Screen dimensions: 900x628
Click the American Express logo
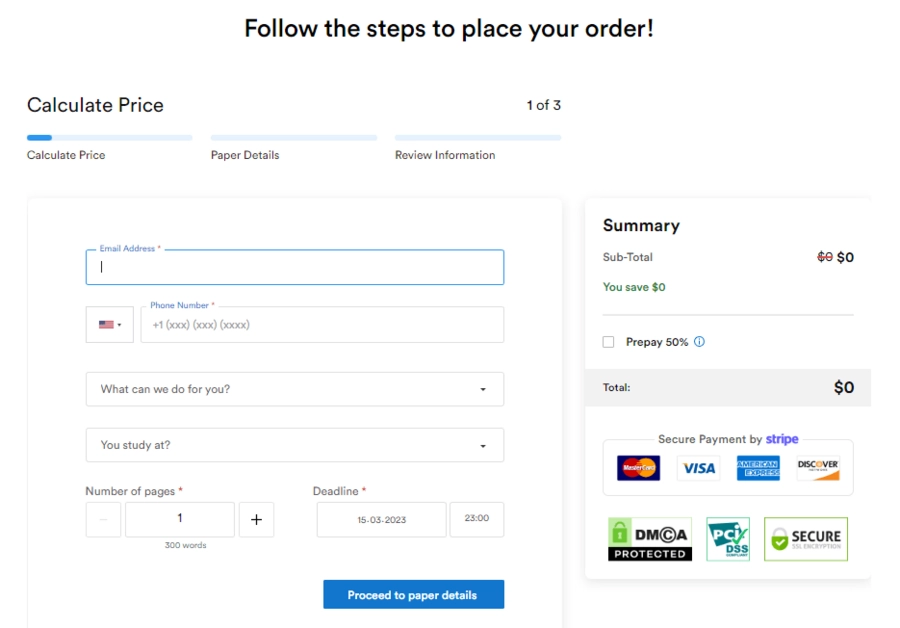758,468
